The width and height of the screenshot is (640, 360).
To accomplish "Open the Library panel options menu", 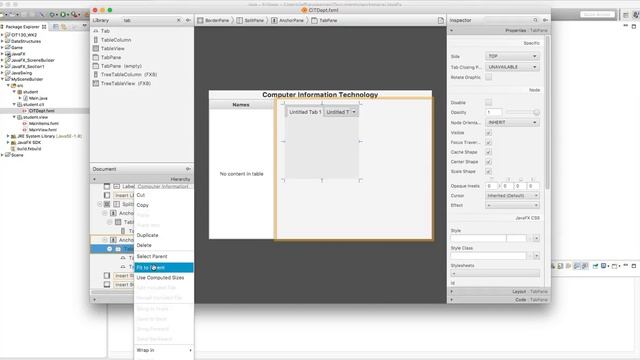I will click(x=188, y=20).
